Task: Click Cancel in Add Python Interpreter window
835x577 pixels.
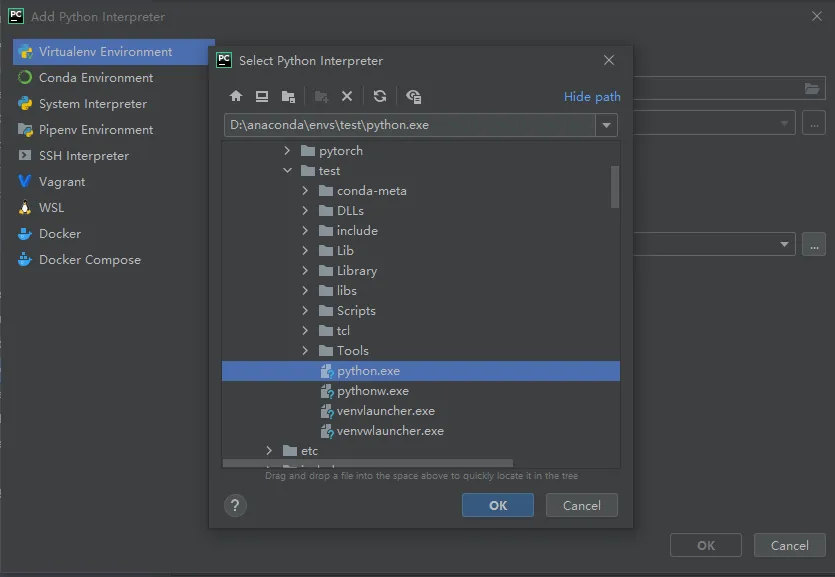Action: pyautogui.click(x=790, y=546)
